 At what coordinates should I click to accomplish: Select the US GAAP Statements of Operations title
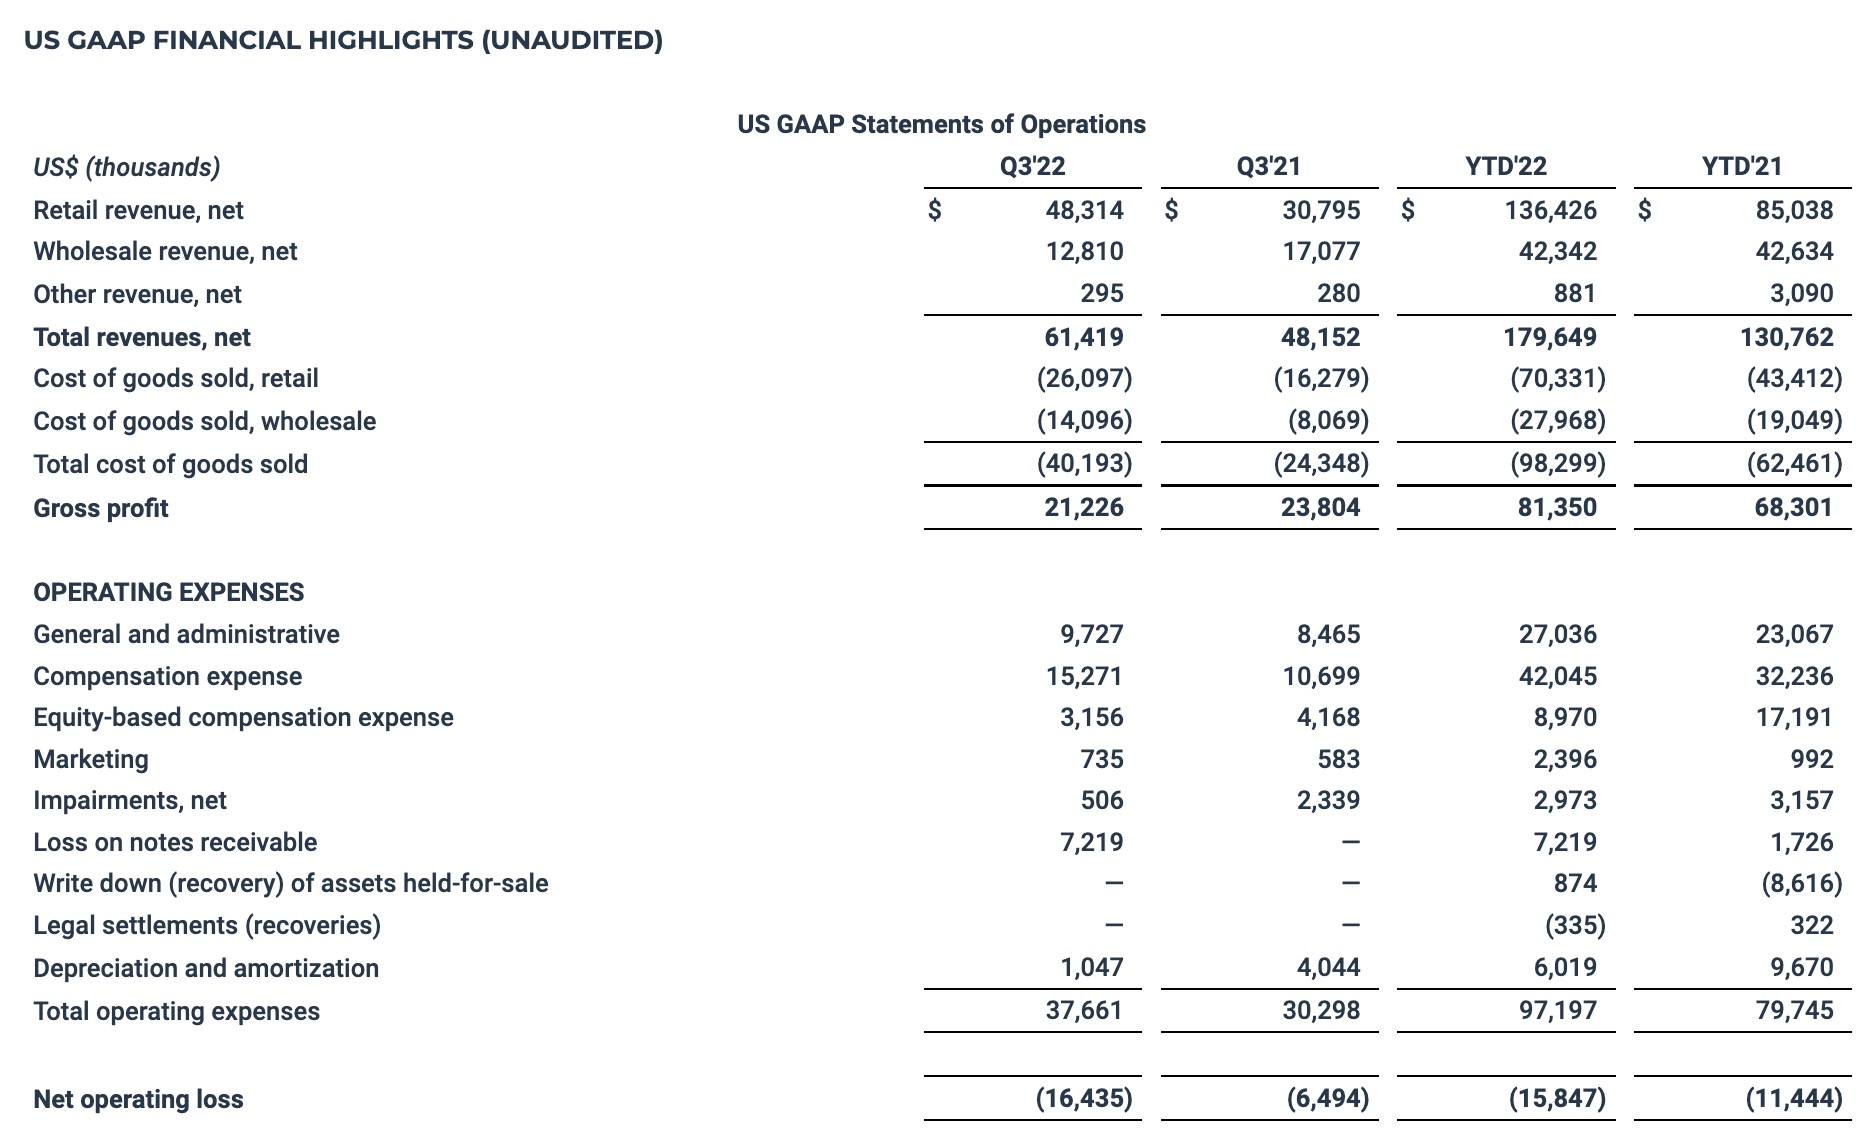941,124
